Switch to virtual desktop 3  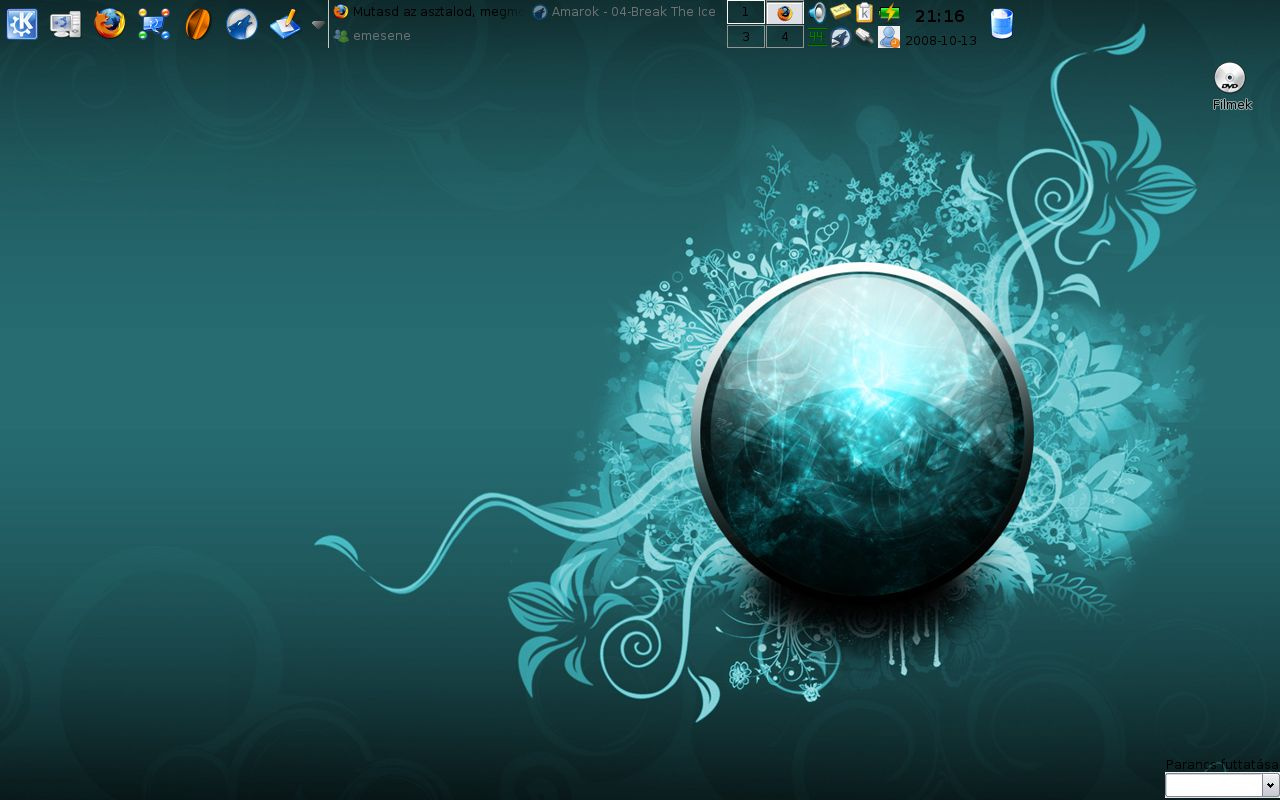pyautogui.click(x=746, y=37)
